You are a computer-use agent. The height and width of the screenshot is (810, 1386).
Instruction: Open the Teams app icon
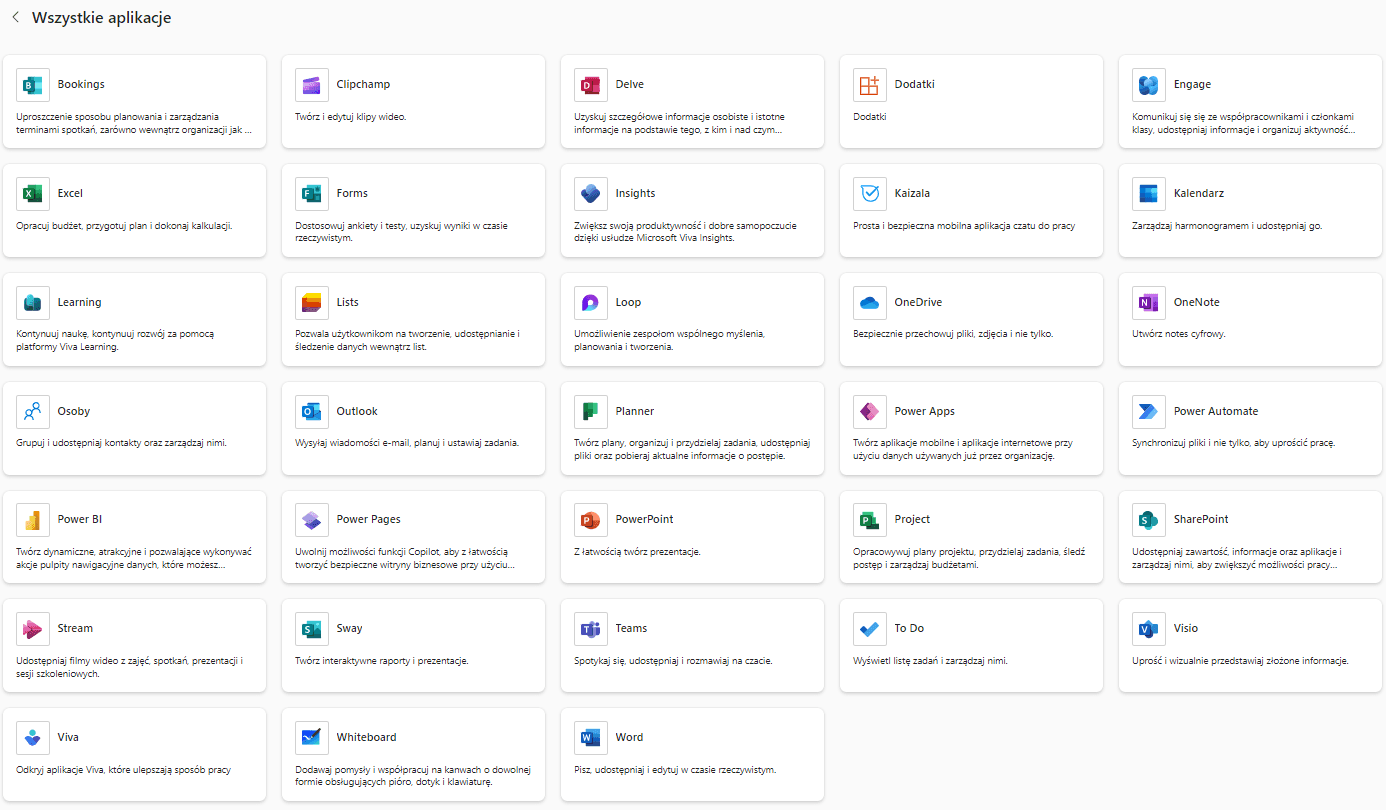[591, 629]
